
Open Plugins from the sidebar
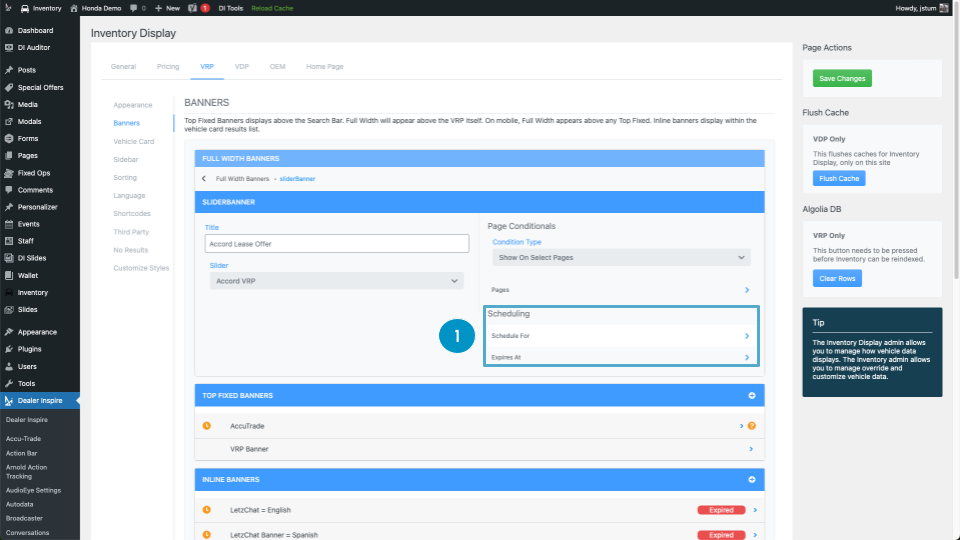point(29,349)
